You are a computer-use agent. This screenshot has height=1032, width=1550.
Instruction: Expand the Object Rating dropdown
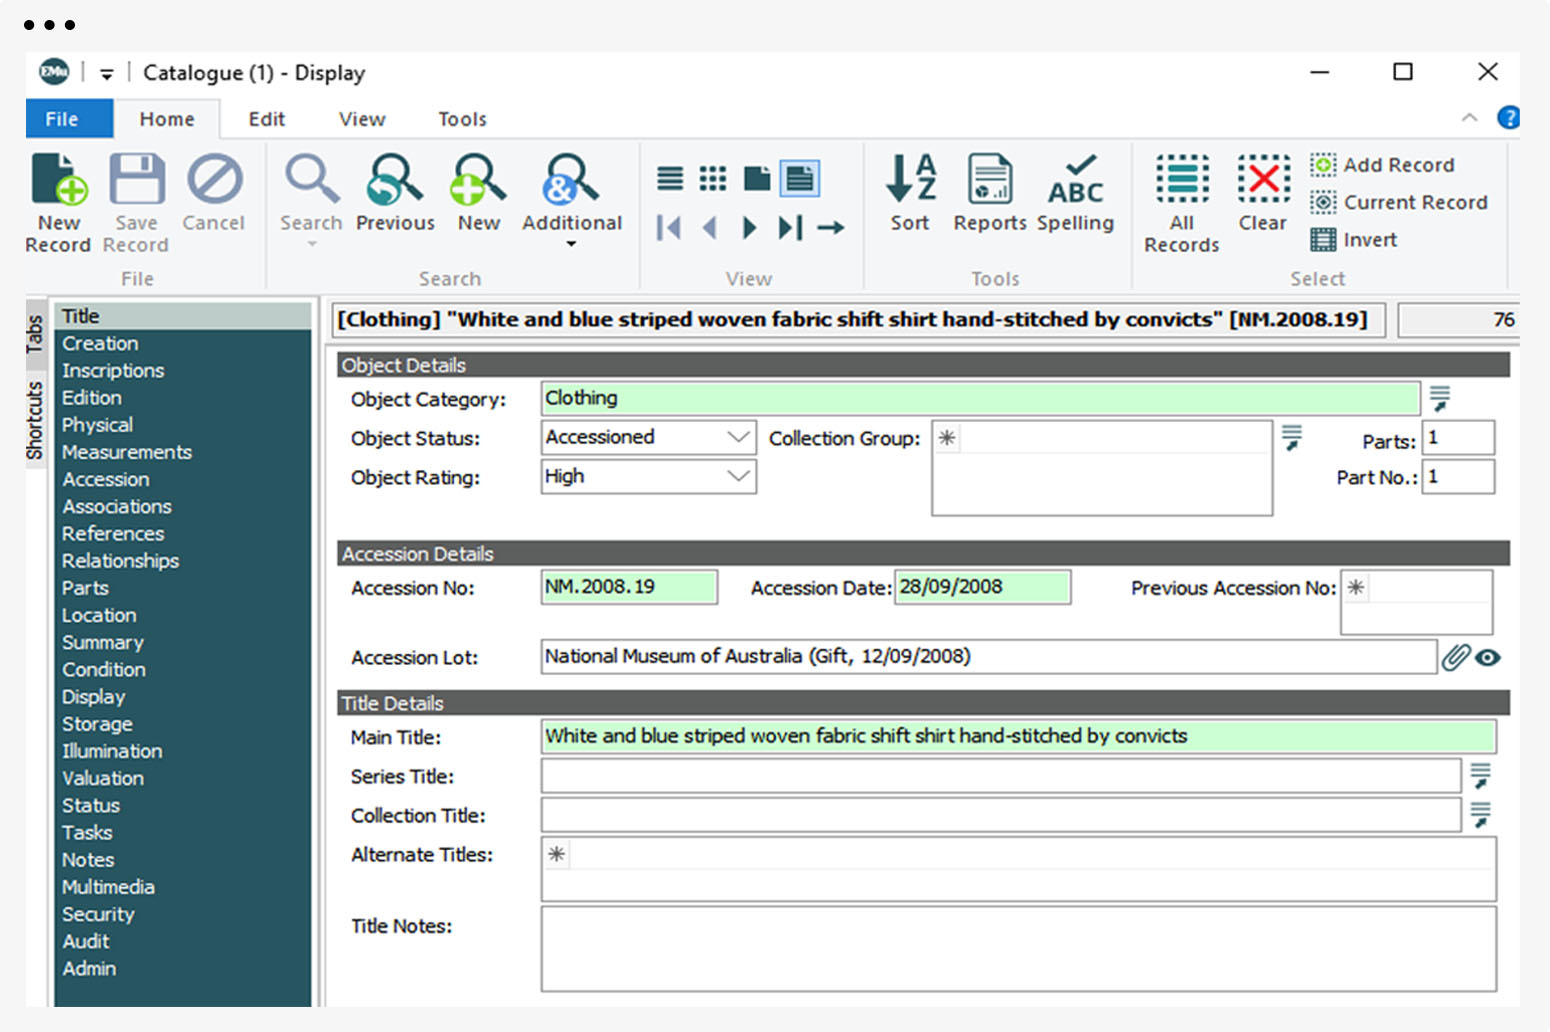pyautogui.click(x=738, y=476)
